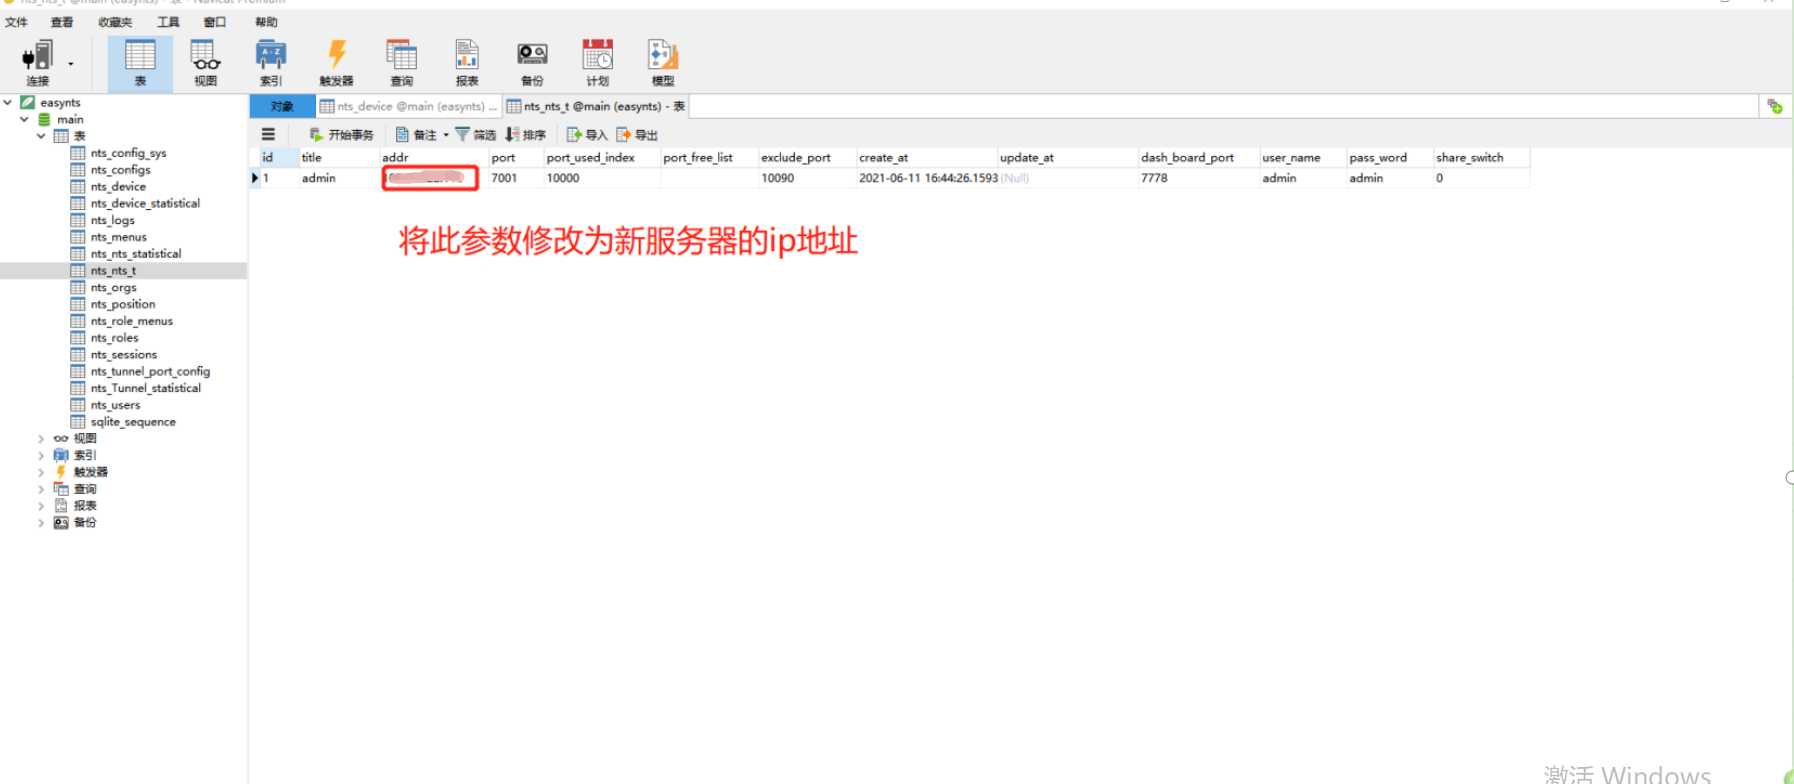Open the 文件 menu

(17, 22)
